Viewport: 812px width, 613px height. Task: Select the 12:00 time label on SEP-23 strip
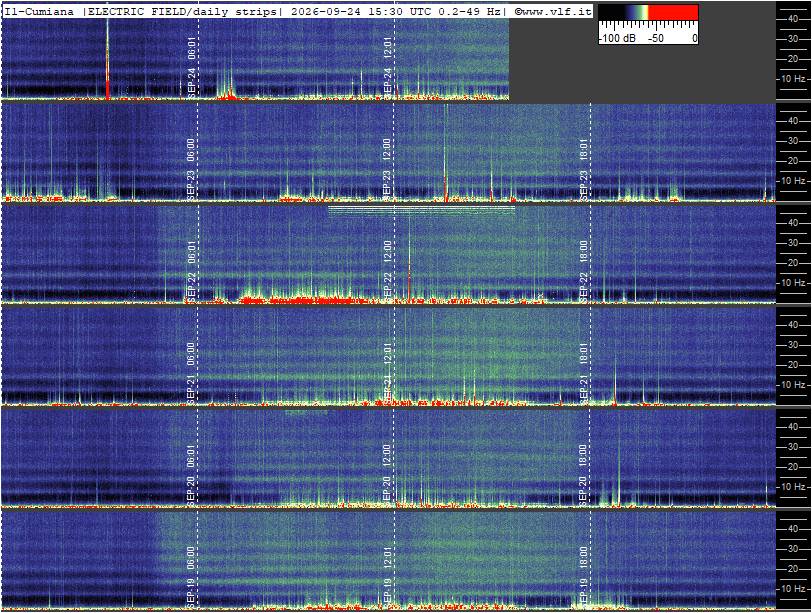(388, 151)
